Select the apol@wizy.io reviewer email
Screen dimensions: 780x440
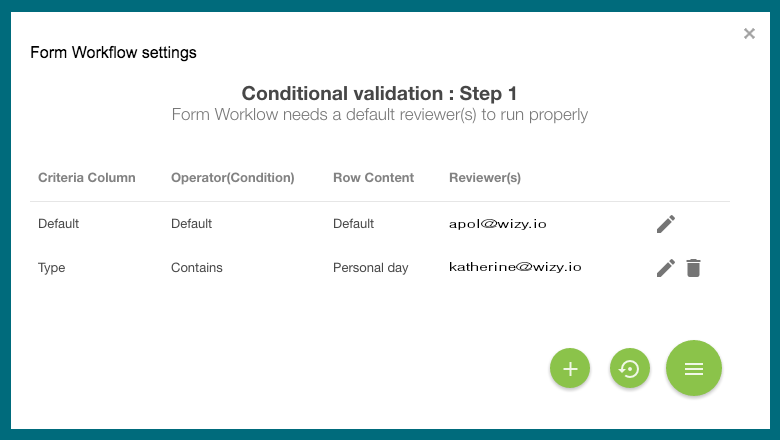497,224
